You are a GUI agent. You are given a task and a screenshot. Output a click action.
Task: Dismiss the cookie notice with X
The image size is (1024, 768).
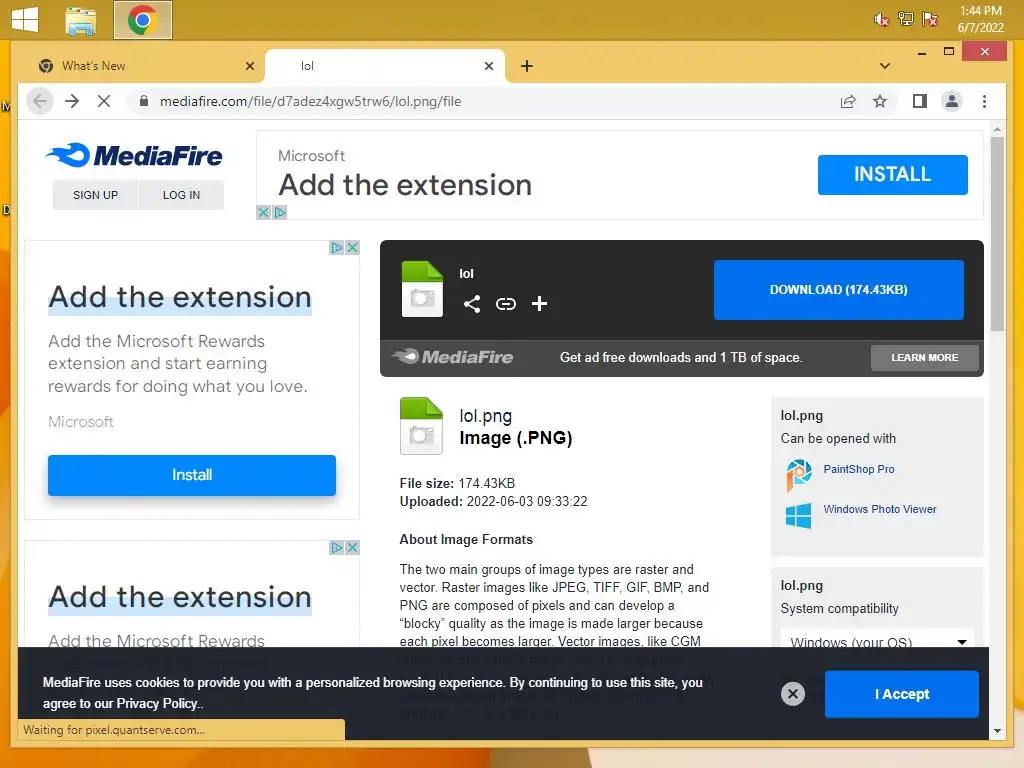click(793, 694)
